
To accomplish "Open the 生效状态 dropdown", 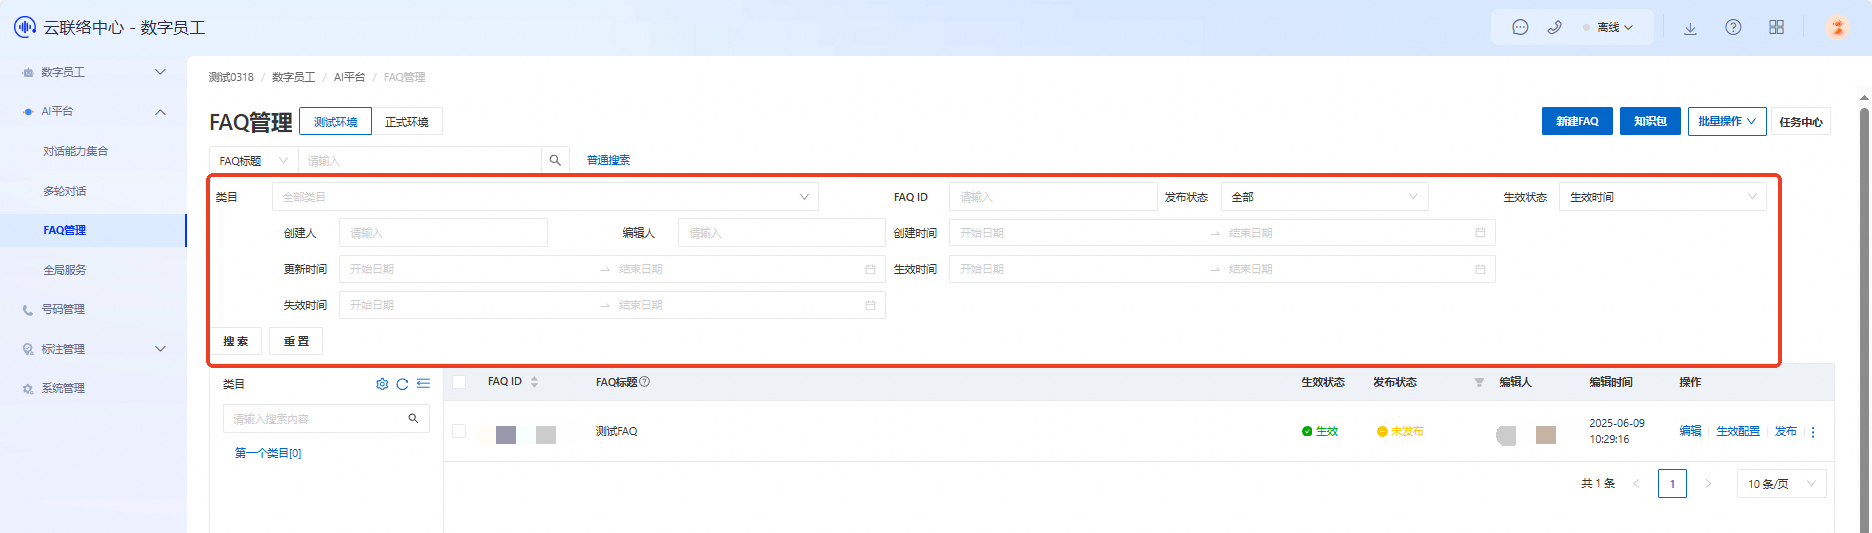I will (1662, 197).
